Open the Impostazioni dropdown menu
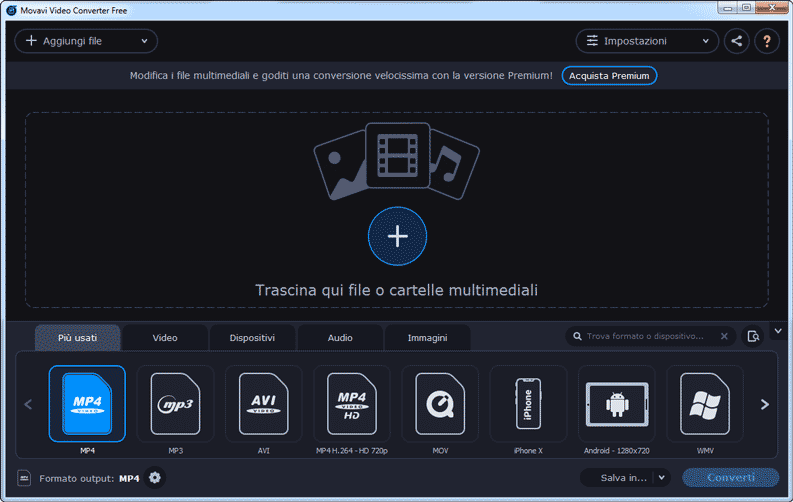Screen dimensions: 793x502 pyautogui.click(x=647, y=41)
